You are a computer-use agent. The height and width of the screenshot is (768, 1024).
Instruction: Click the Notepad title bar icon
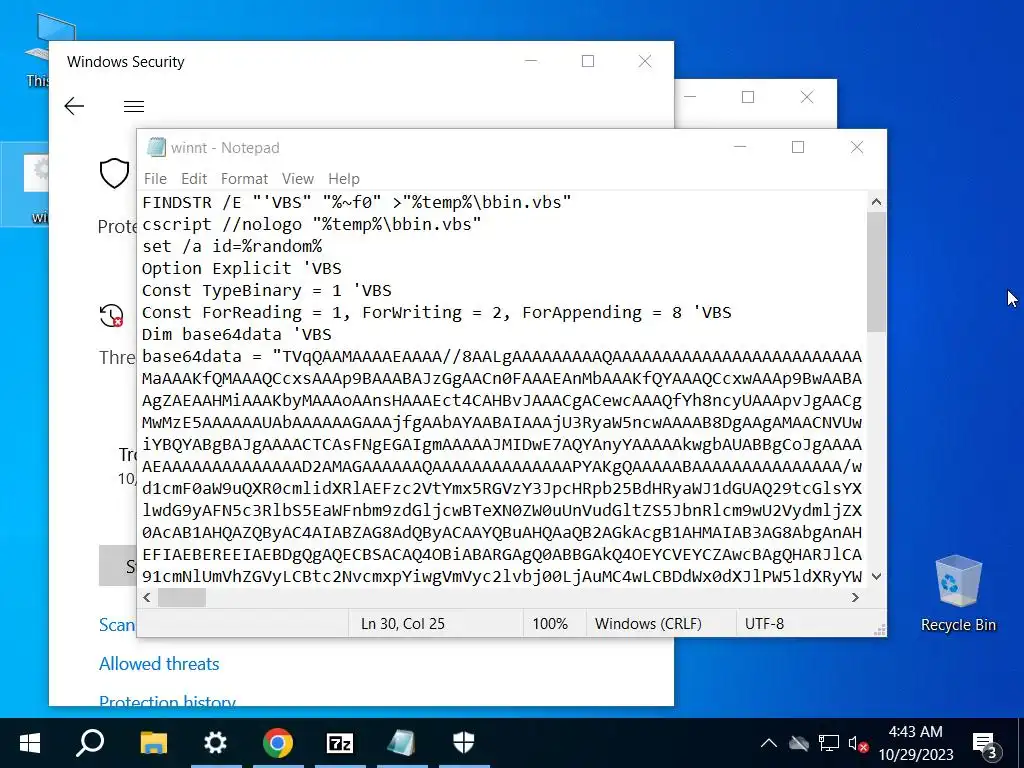tap(156, 148)
